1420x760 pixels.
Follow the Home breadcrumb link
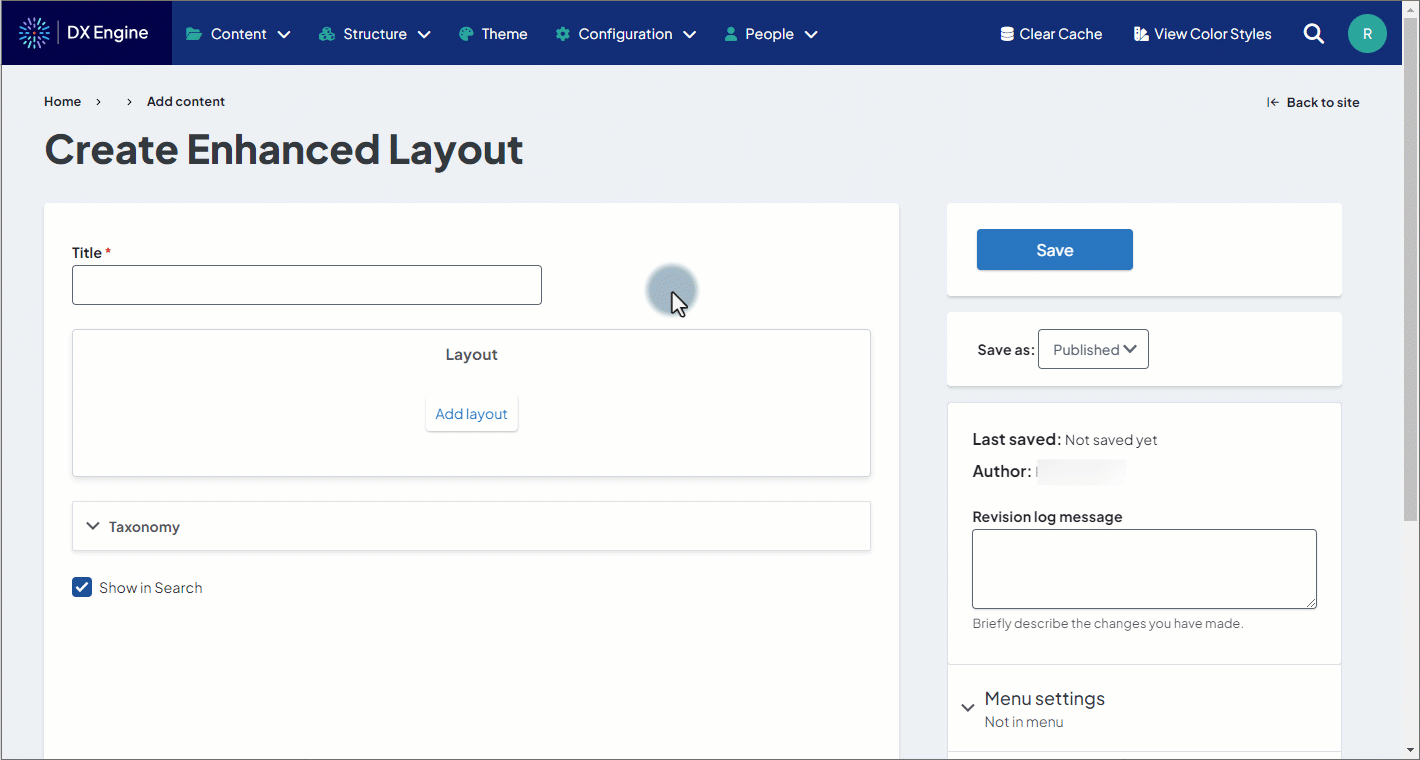pyautogui.click(x=62, y=102)
